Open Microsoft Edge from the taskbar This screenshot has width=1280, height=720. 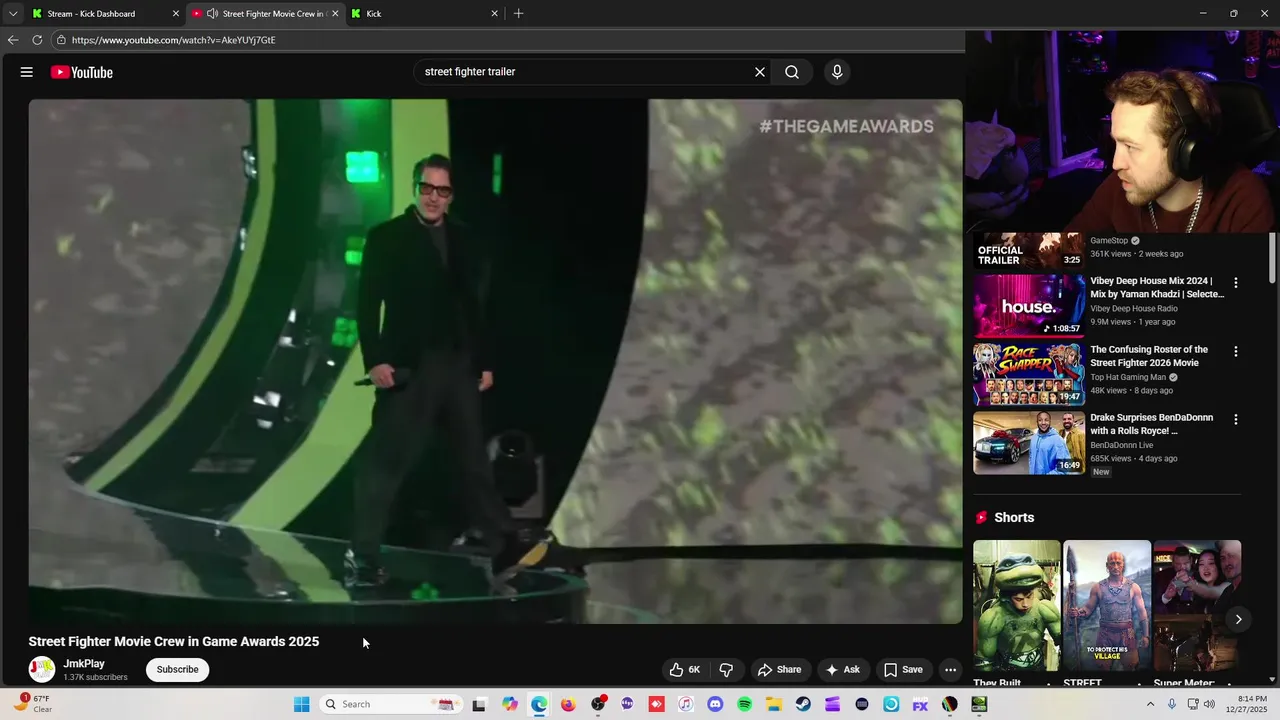539,704
